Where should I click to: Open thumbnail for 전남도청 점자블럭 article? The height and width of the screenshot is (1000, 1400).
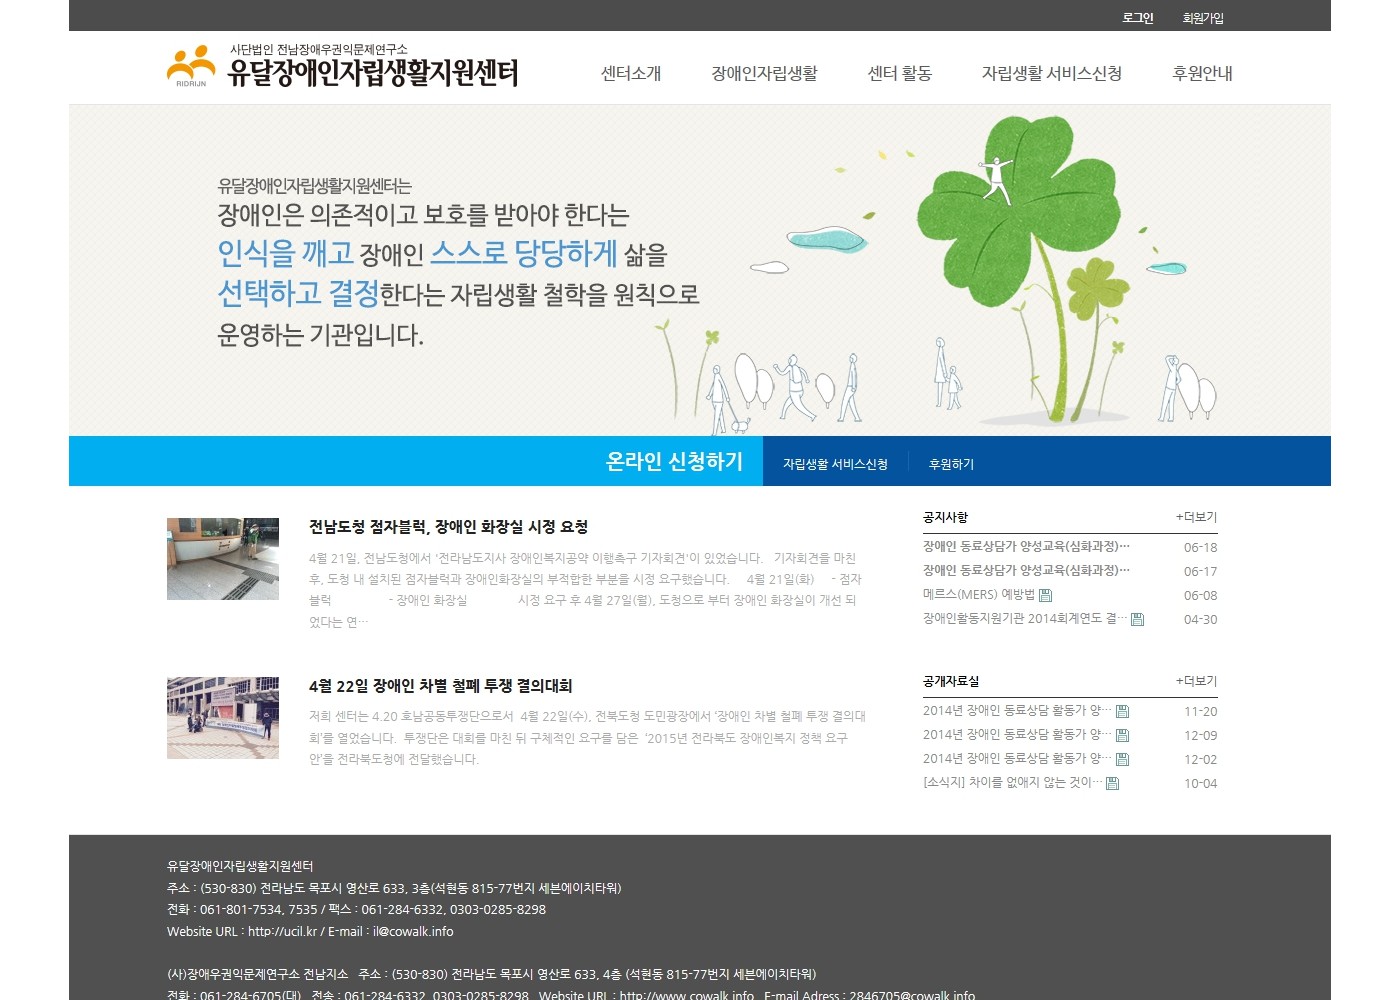(x=223, y=559)
